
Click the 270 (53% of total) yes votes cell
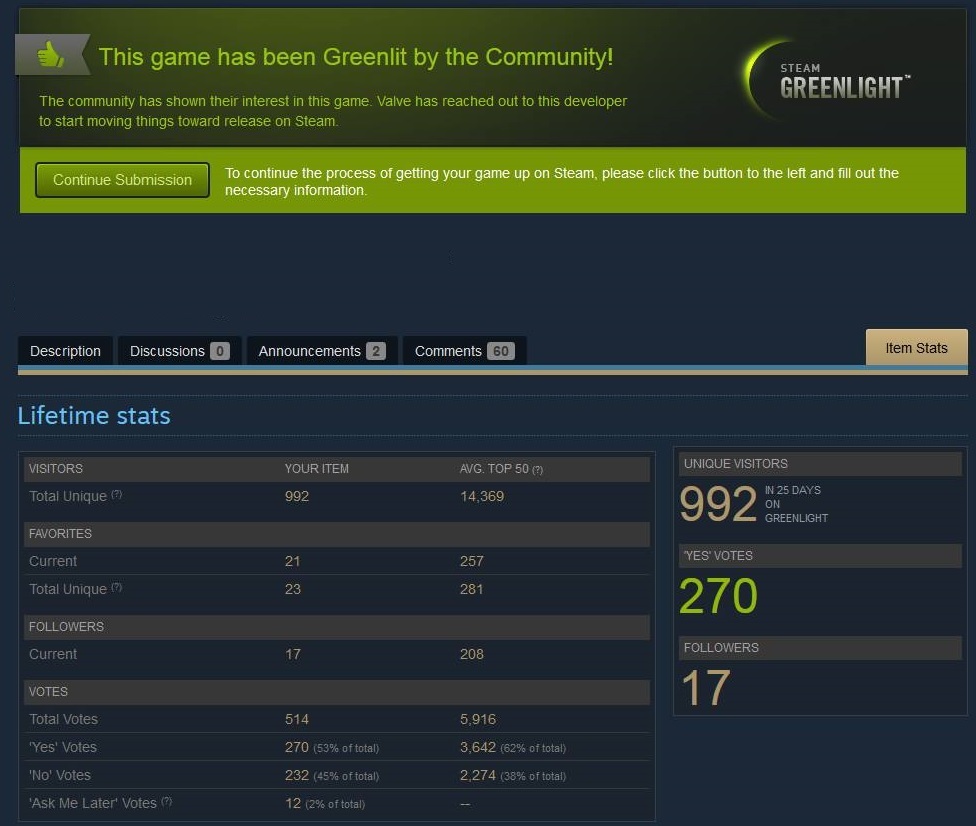(332, 747)
